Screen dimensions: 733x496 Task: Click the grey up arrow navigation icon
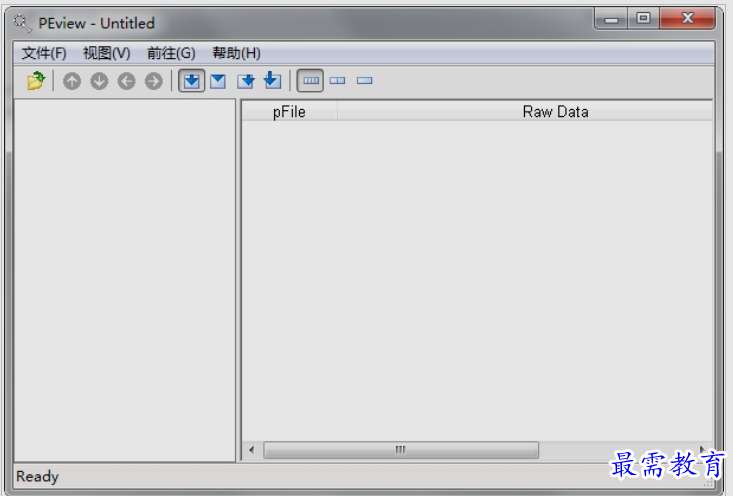point(72,81)
